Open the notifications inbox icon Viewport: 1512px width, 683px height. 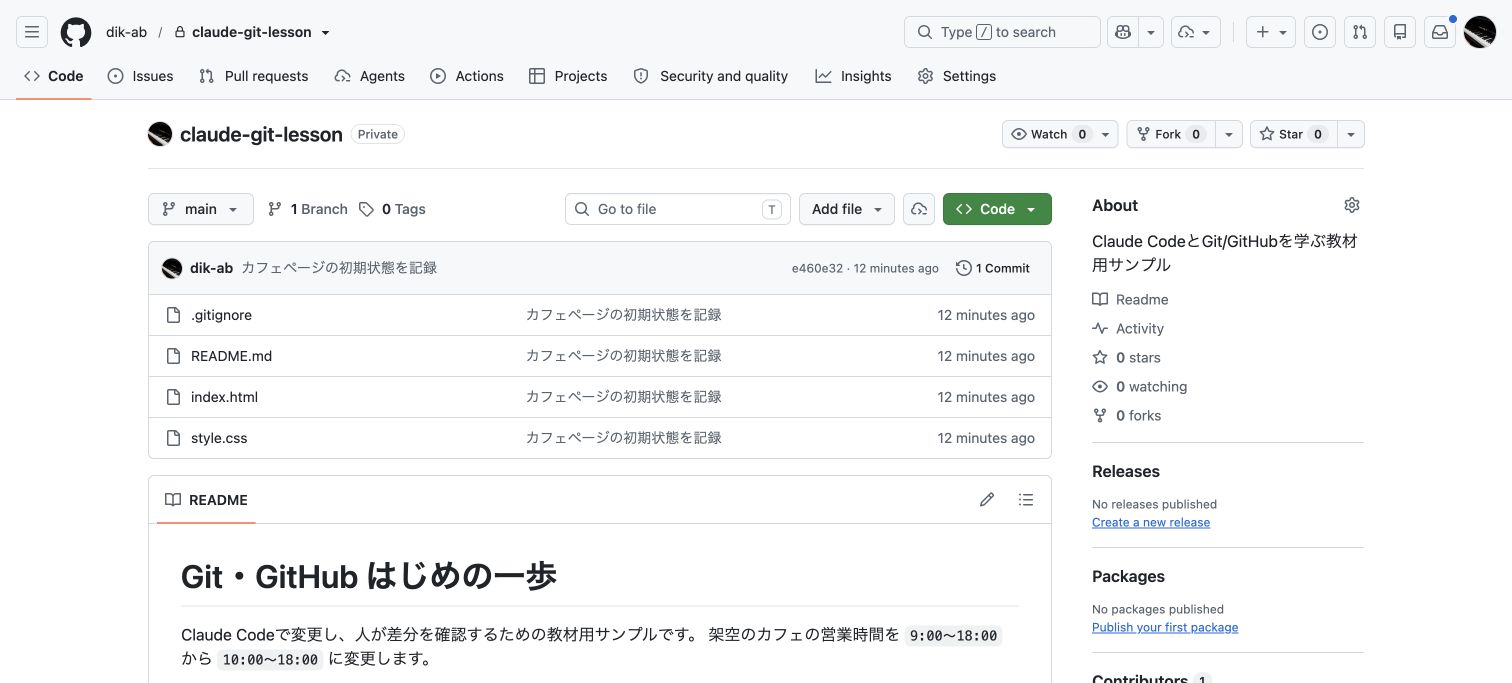(x=1440, y=32)
